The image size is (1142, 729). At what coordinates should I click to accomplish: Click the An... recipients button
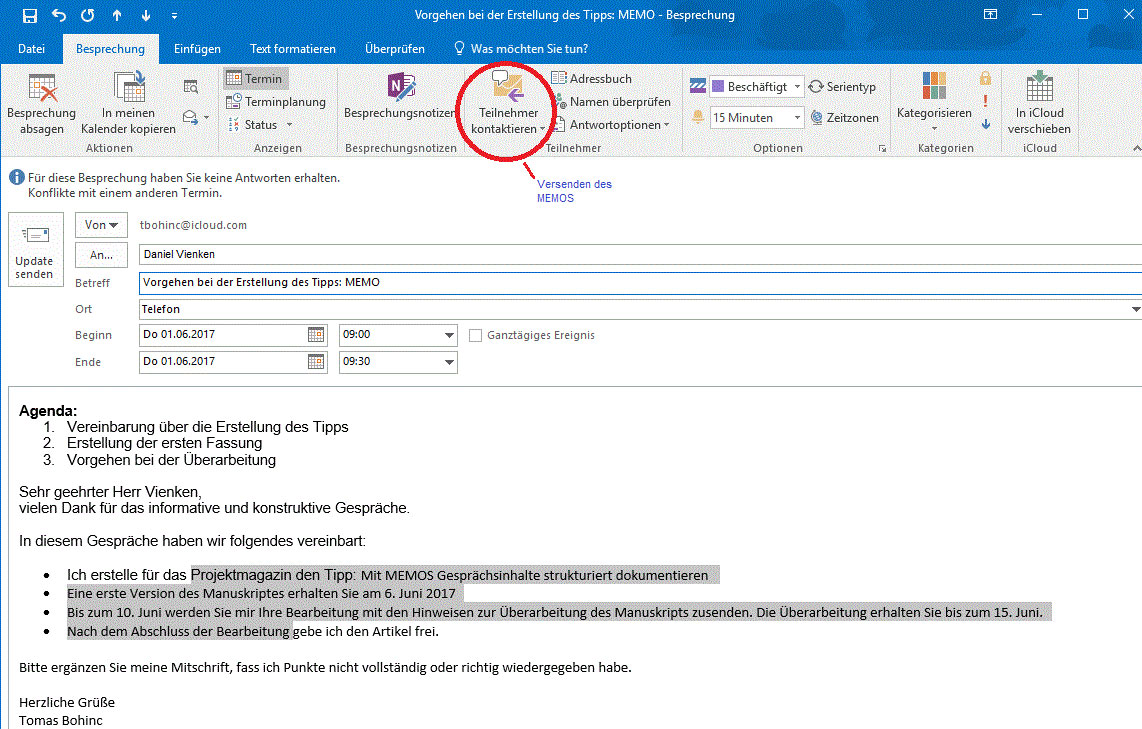[101, 254]
